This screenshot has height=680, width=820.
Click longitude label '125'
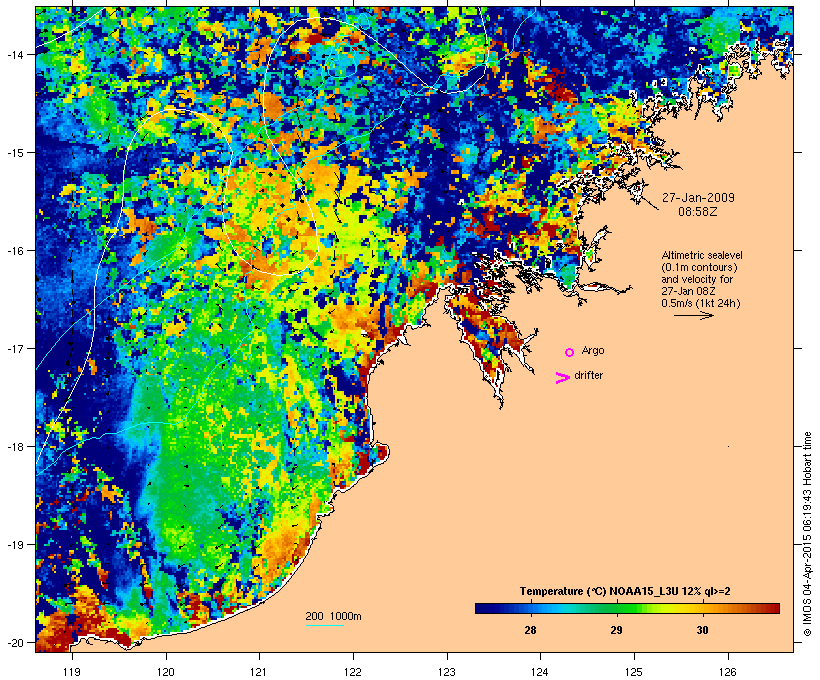tap(634, 672)
